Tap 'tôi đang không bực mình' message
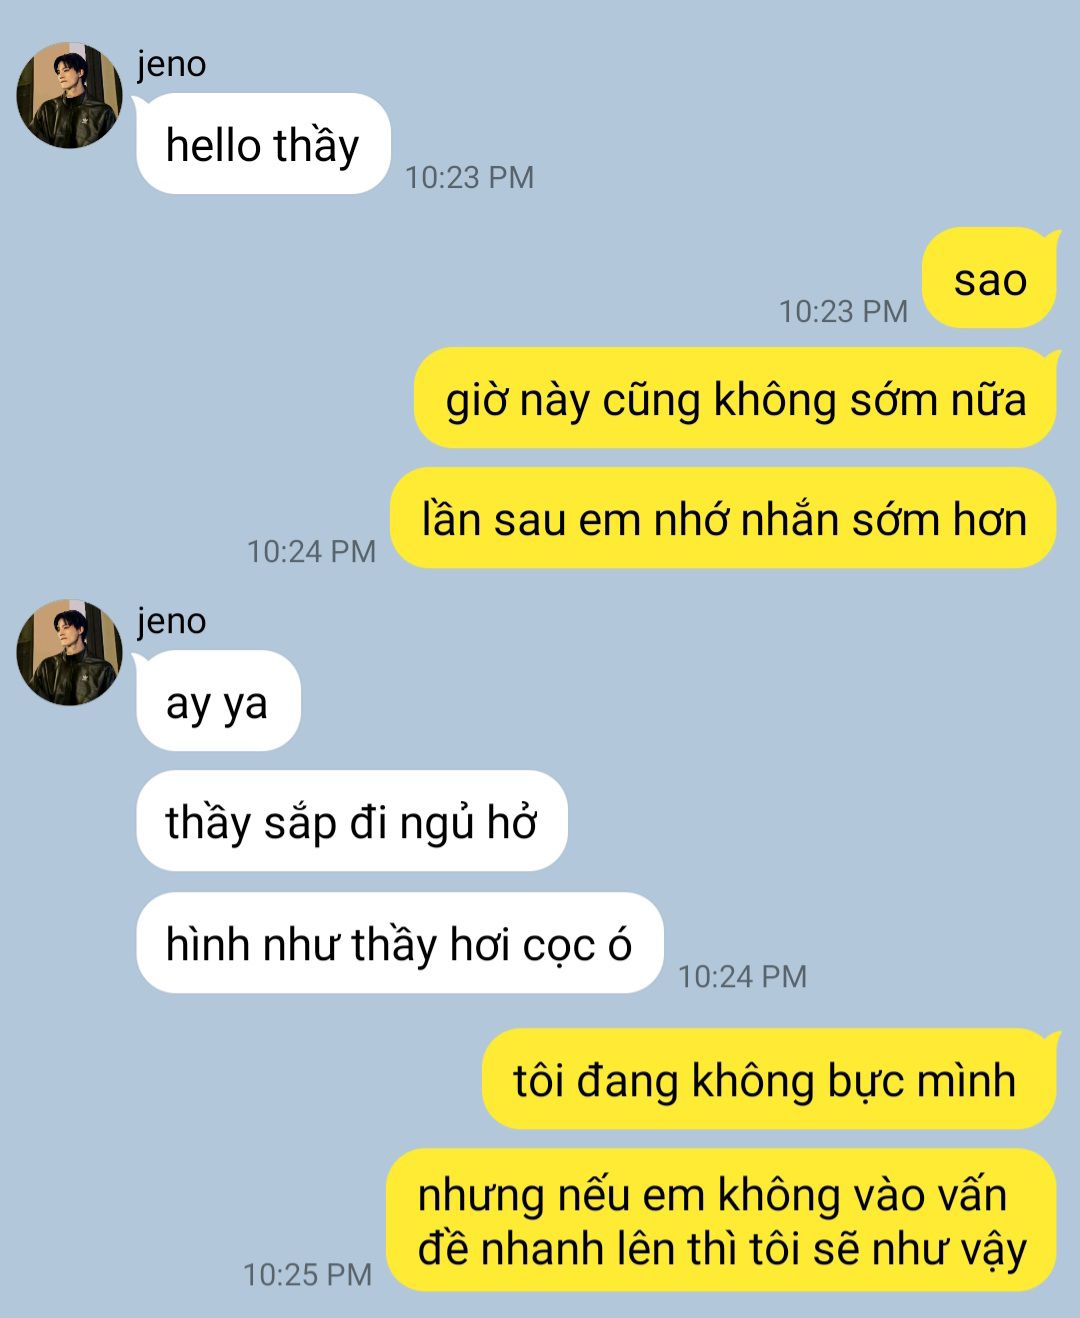Viewport: 1080px width, 1318px height. pyautogui.click(x=770, y=1079)
